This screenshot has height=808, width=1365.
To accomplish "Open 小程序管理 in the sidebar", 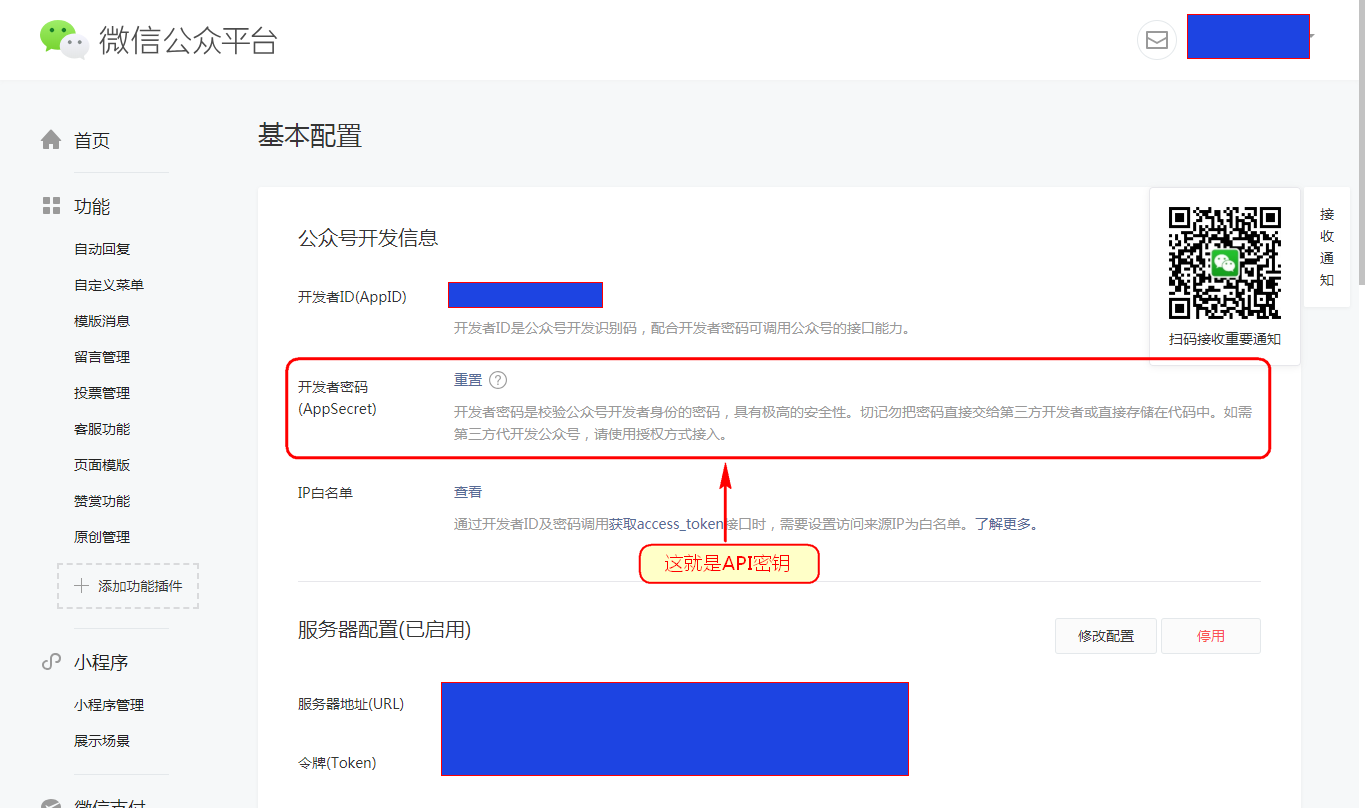I will (109, 705).
